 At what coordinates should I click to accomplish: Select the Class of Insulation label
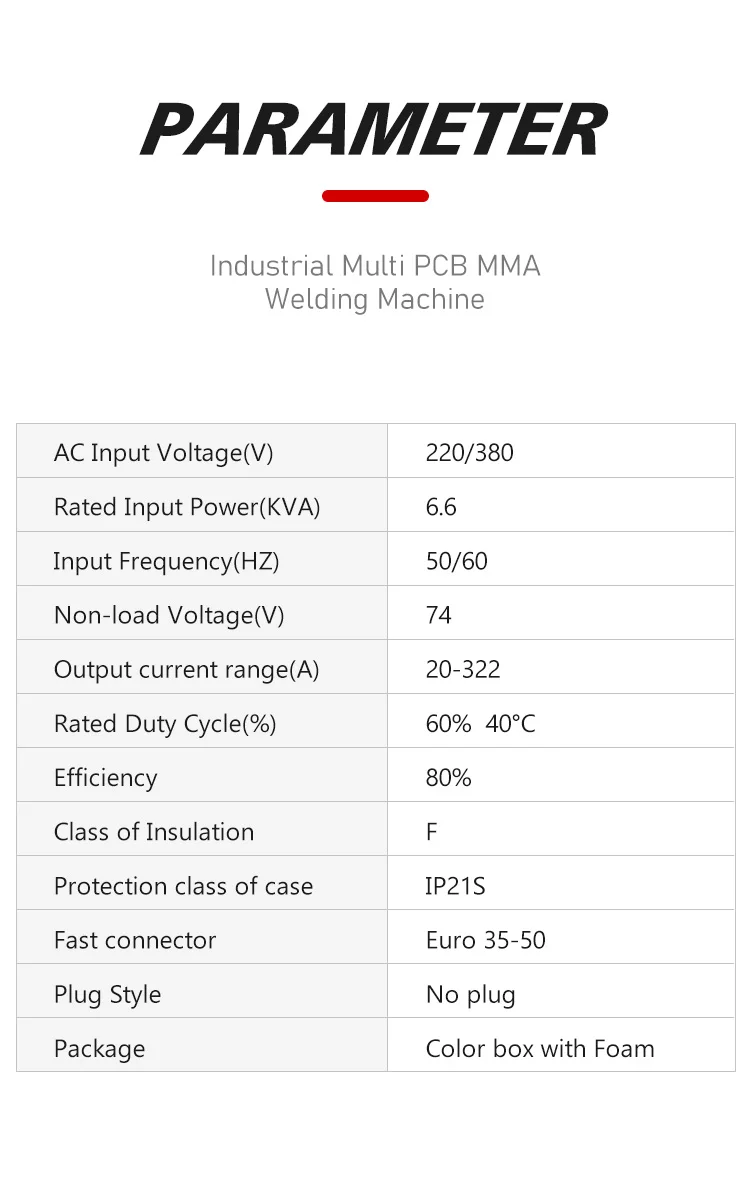[154, 832]
